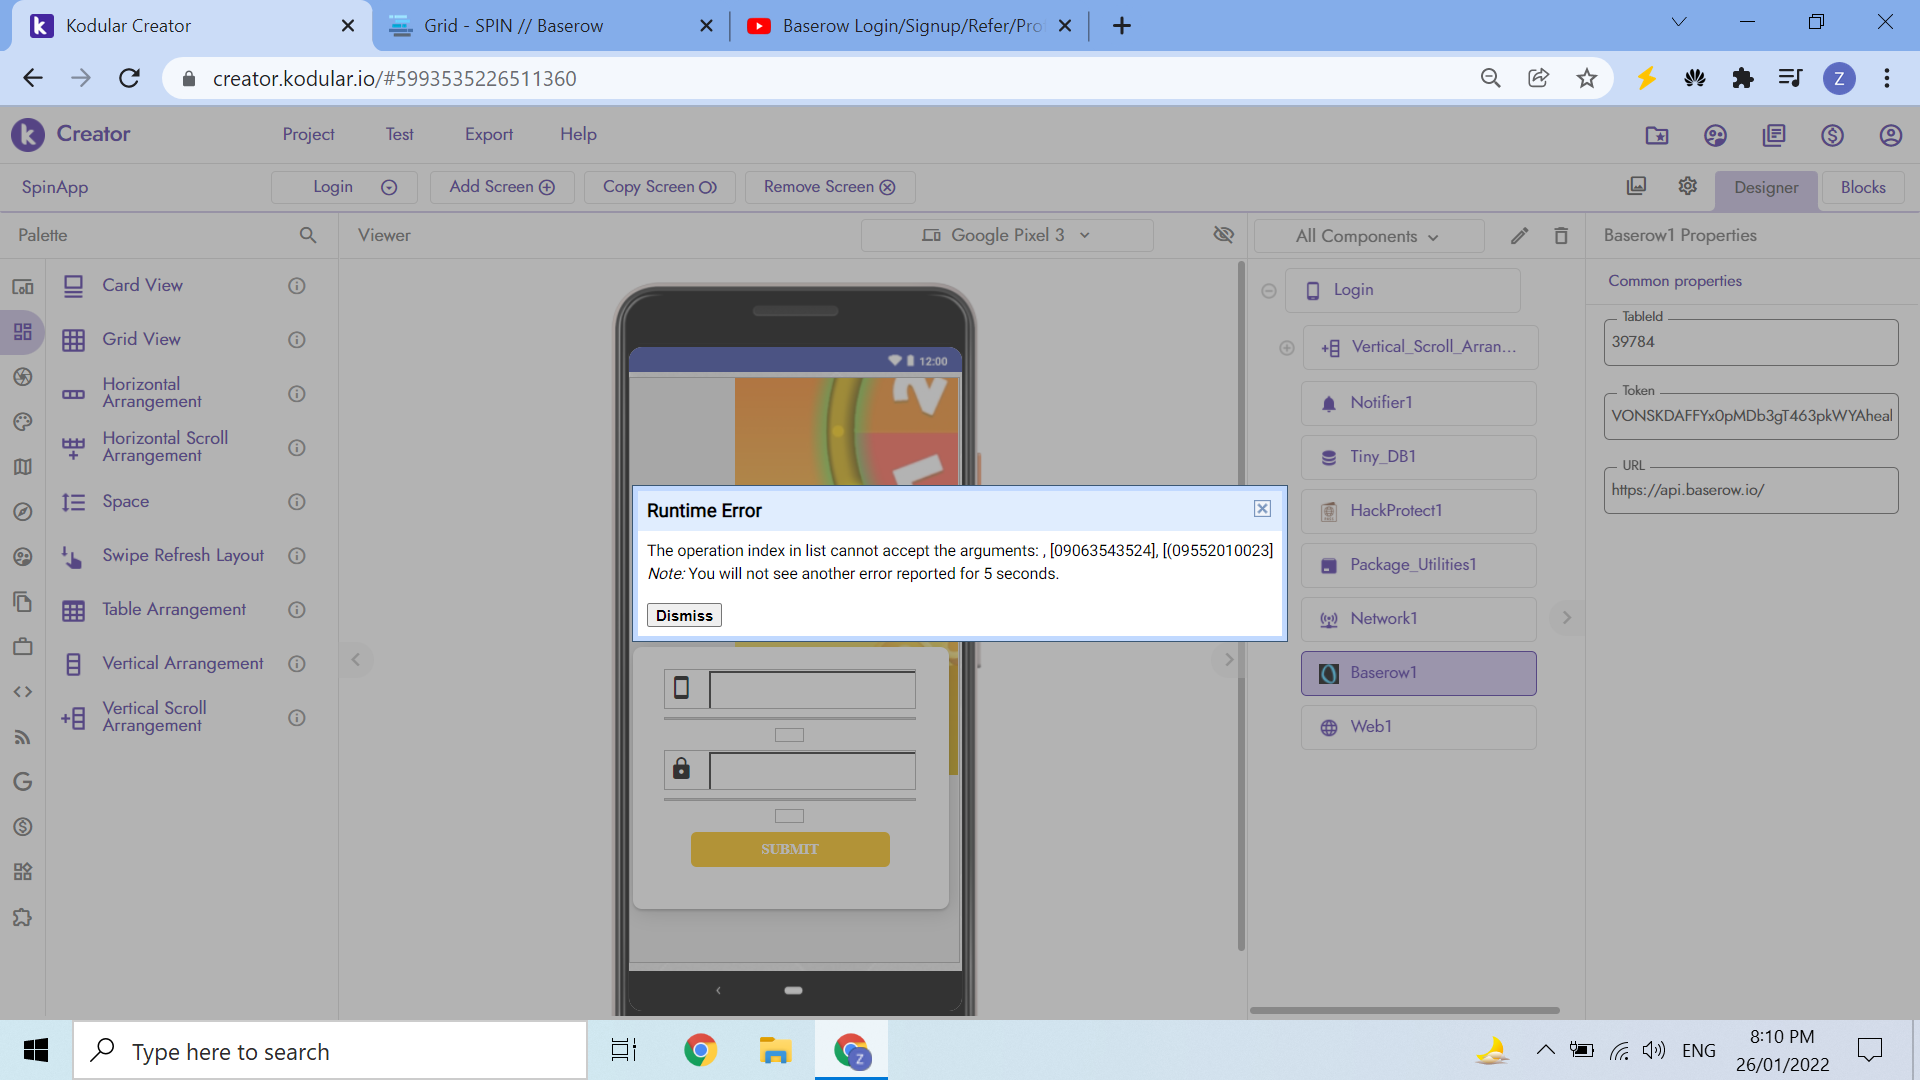Screen dimensions: 1920x1080
Task: Switch to the Designer view
Action: (x=1766, y=187)
